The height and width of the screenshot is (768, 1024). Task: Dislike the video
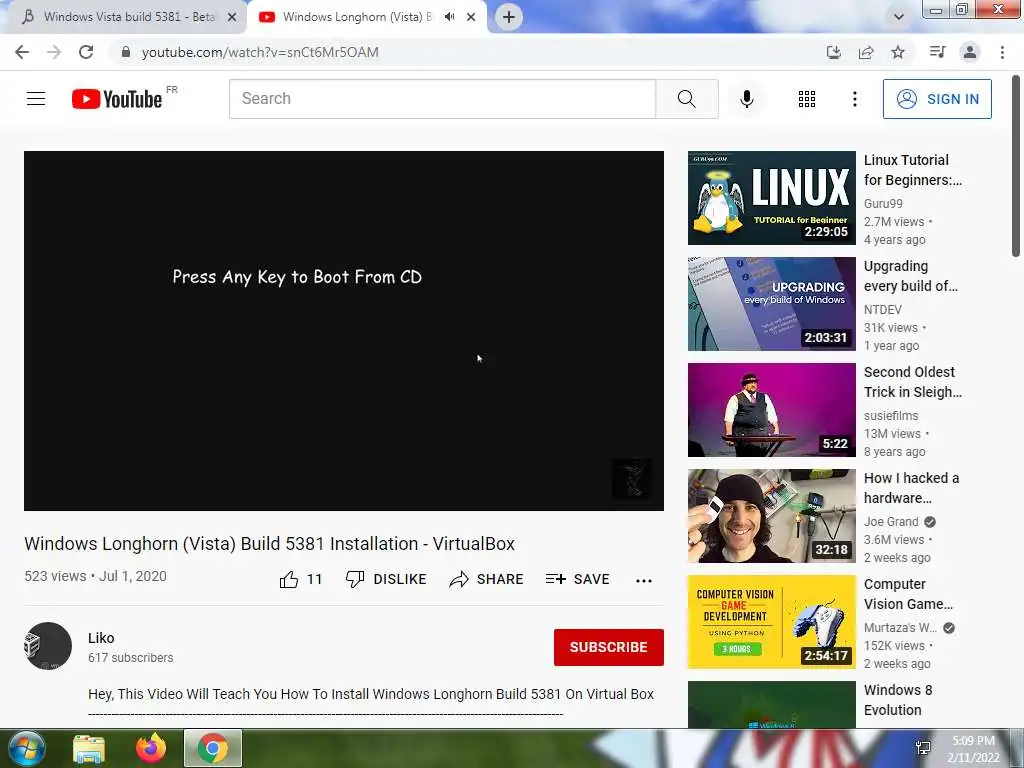click(x=386, y=579)
